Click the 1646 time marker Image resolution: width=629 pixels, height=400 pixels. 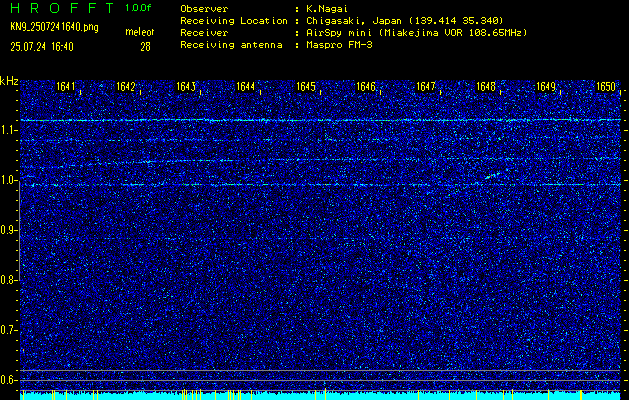(366, 87)
